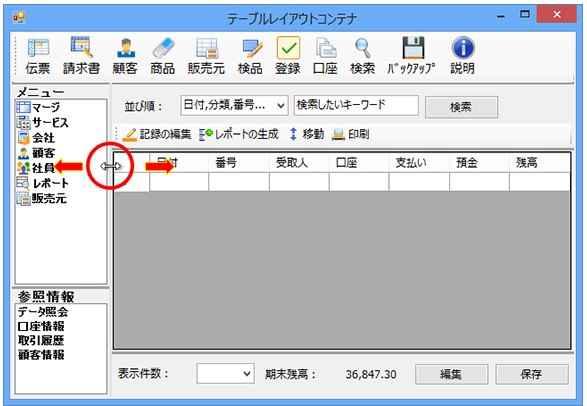This screenshot has height=406, width=587.
Task: Click the empty cell under 受取人 column
Action: point(299,182)
